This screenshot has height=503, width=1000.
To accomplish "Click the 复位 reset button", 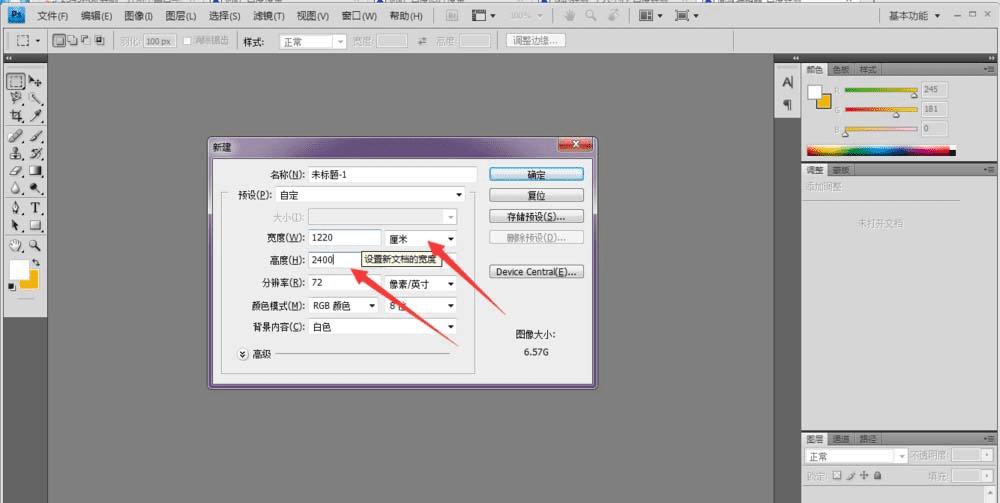I will pos(536,195).
